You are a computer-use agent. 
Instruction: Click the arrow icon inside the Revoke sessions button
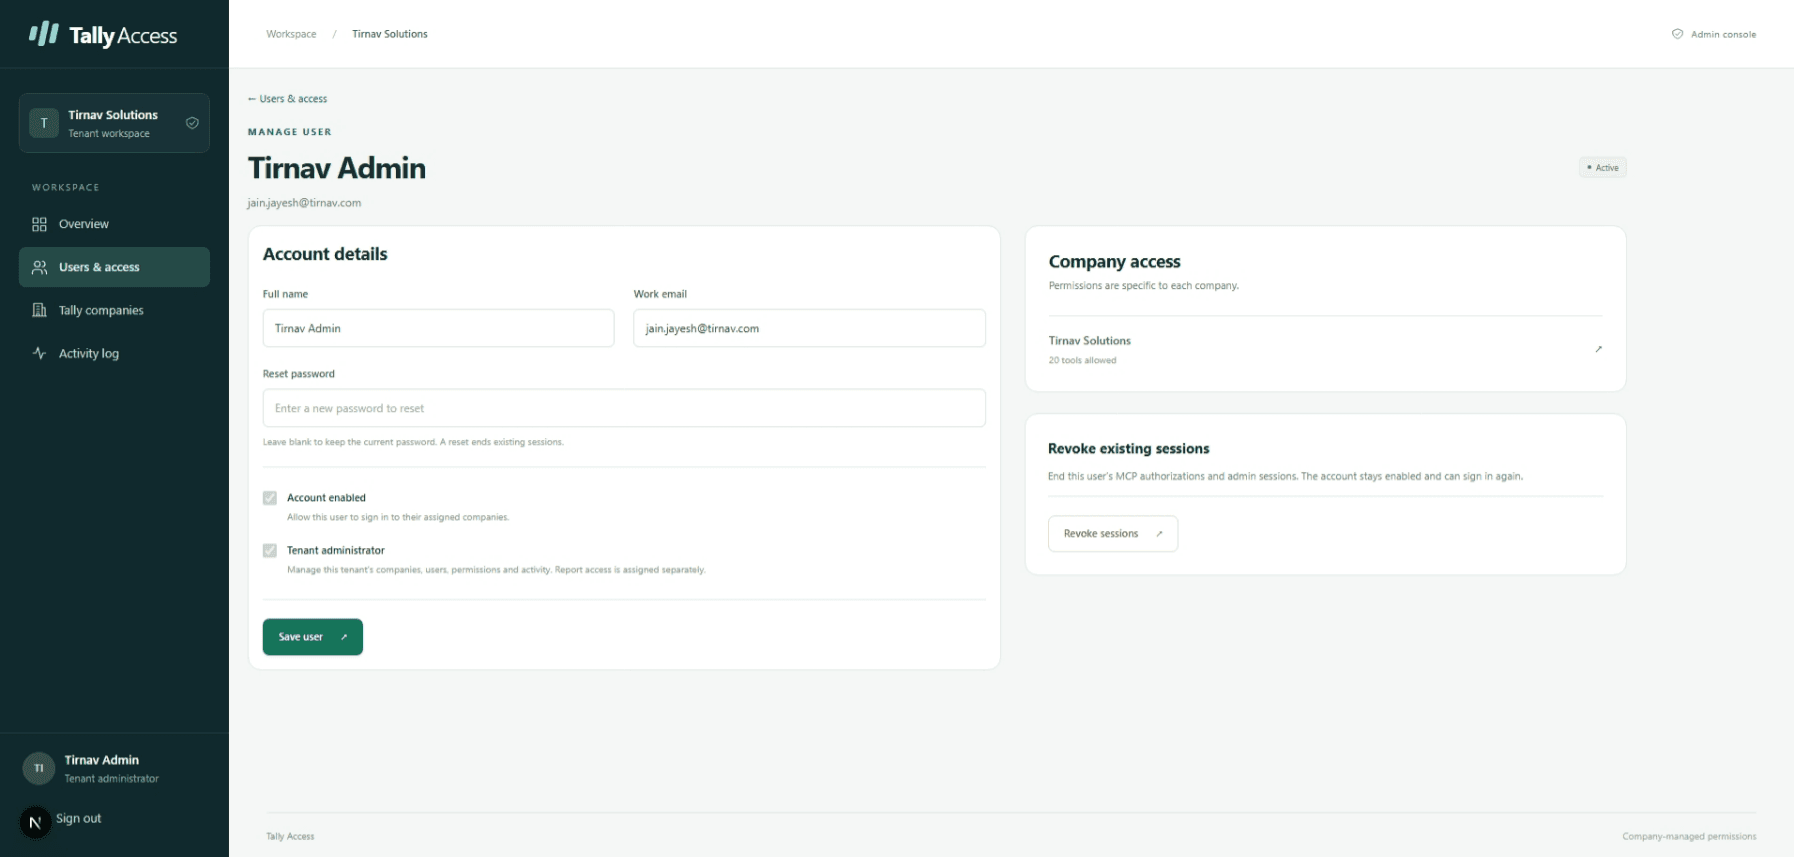[x=1159, y=534]
